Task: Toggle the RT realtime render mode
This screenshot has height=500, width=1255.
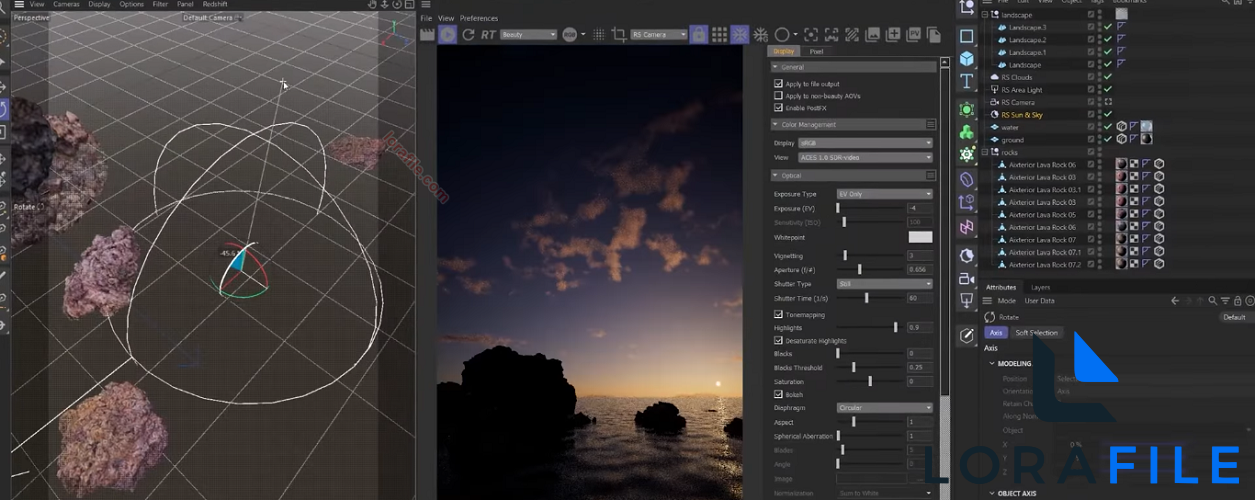Action: coord(488,35)
